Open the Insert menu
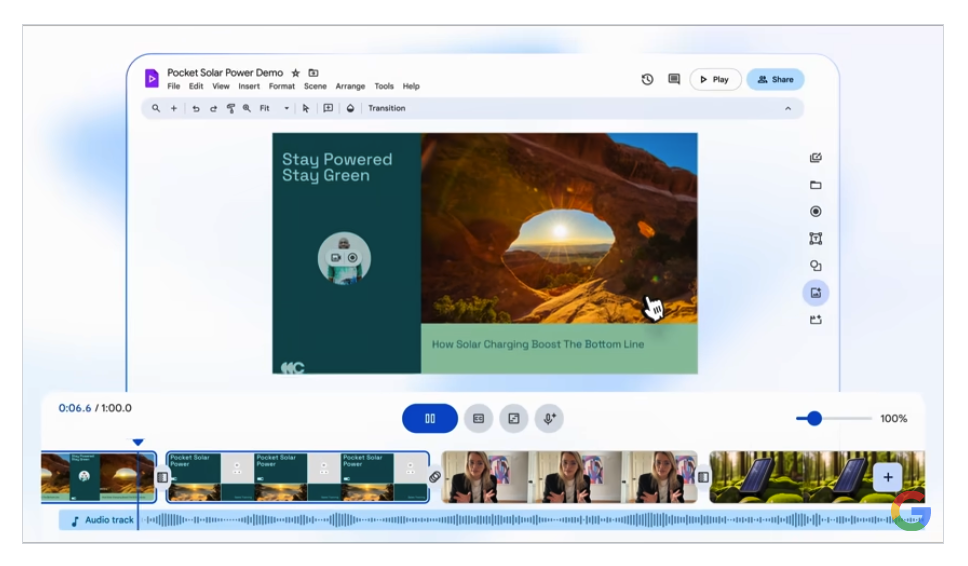The height and width of the screenshot is (566, 968). click(249, 87)
